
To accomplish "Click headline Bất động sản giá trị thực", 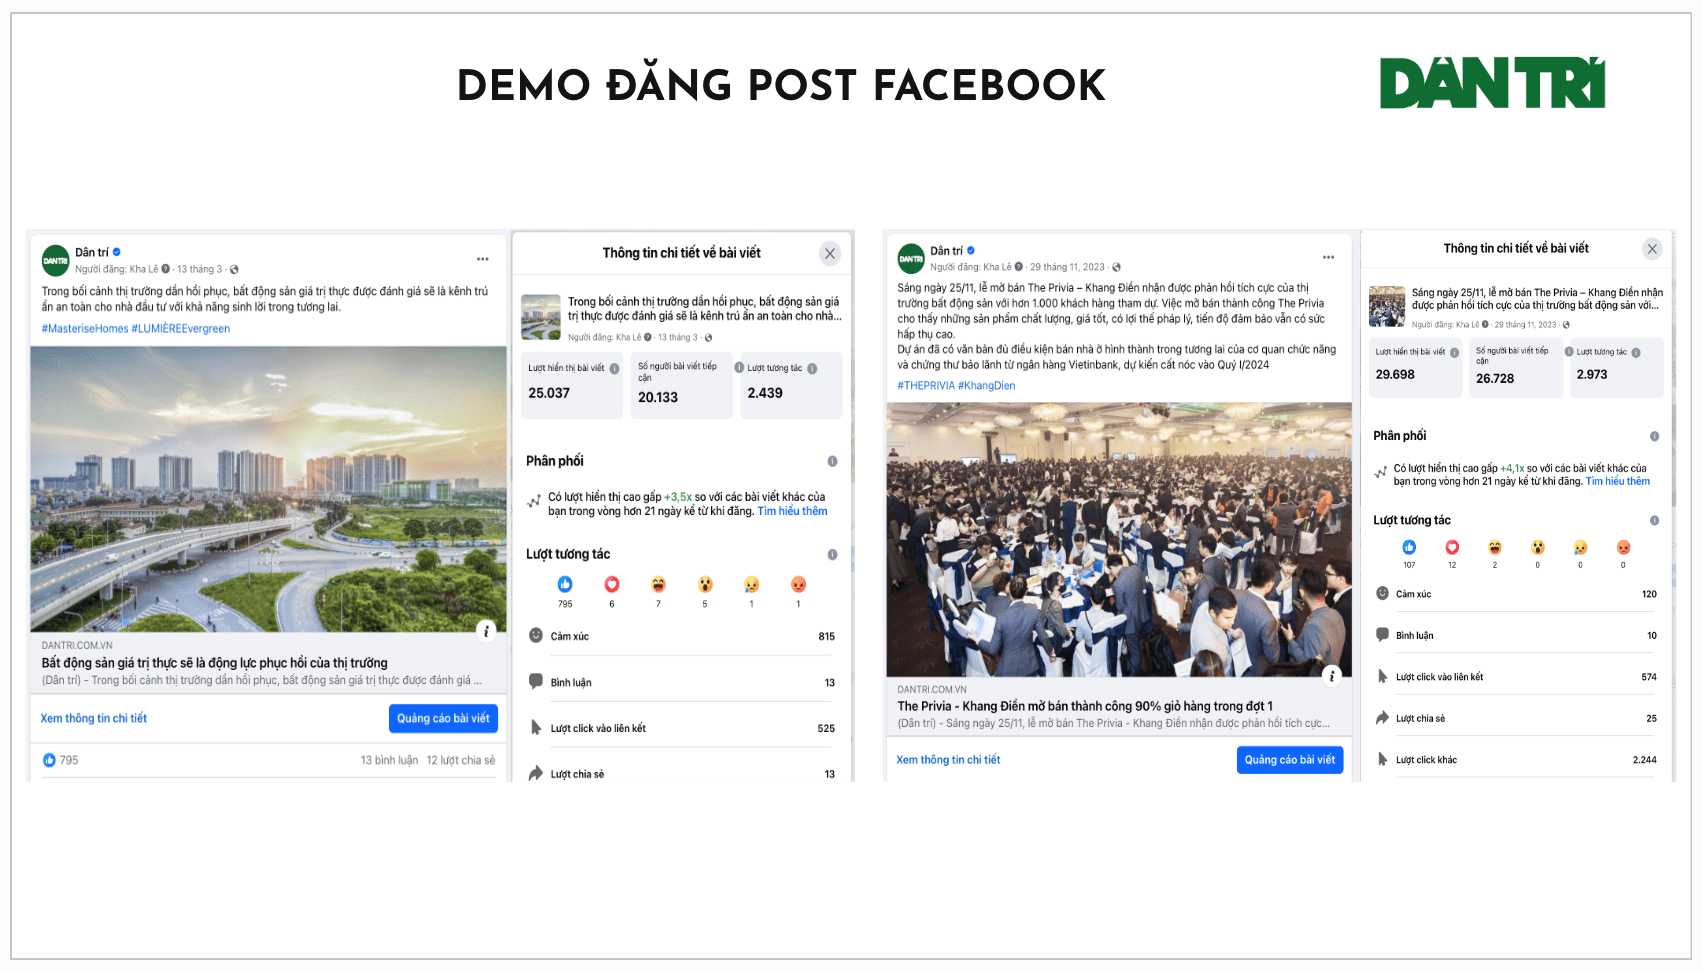I will [214, 662].
